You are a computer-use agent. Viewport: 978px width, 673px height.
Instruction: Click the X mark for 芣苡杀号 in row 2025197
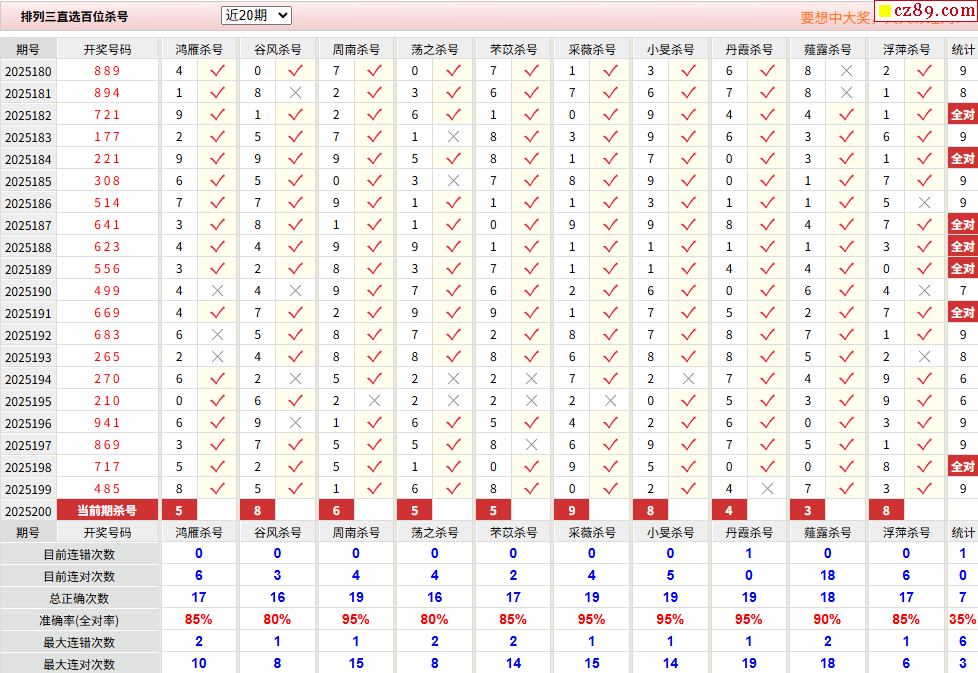[531, 445]
